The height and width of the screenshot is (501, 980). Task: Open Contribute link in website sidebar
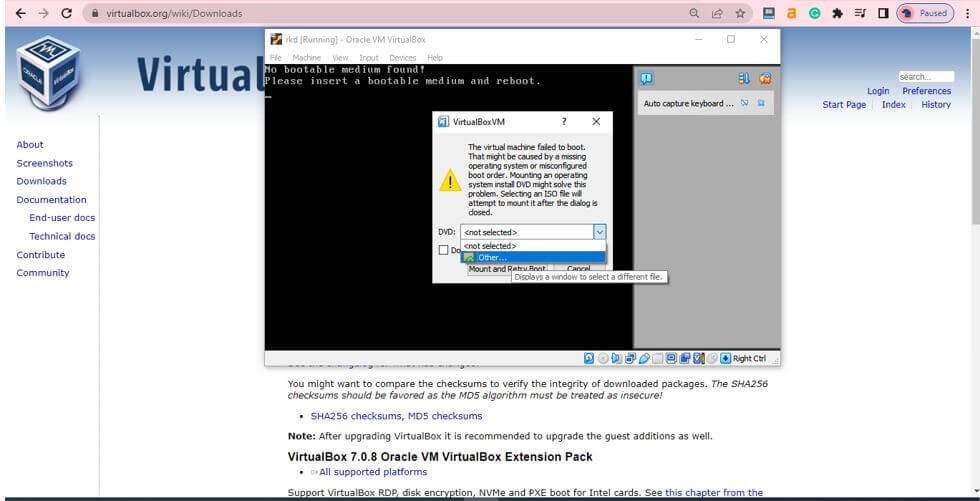point(41,255)
